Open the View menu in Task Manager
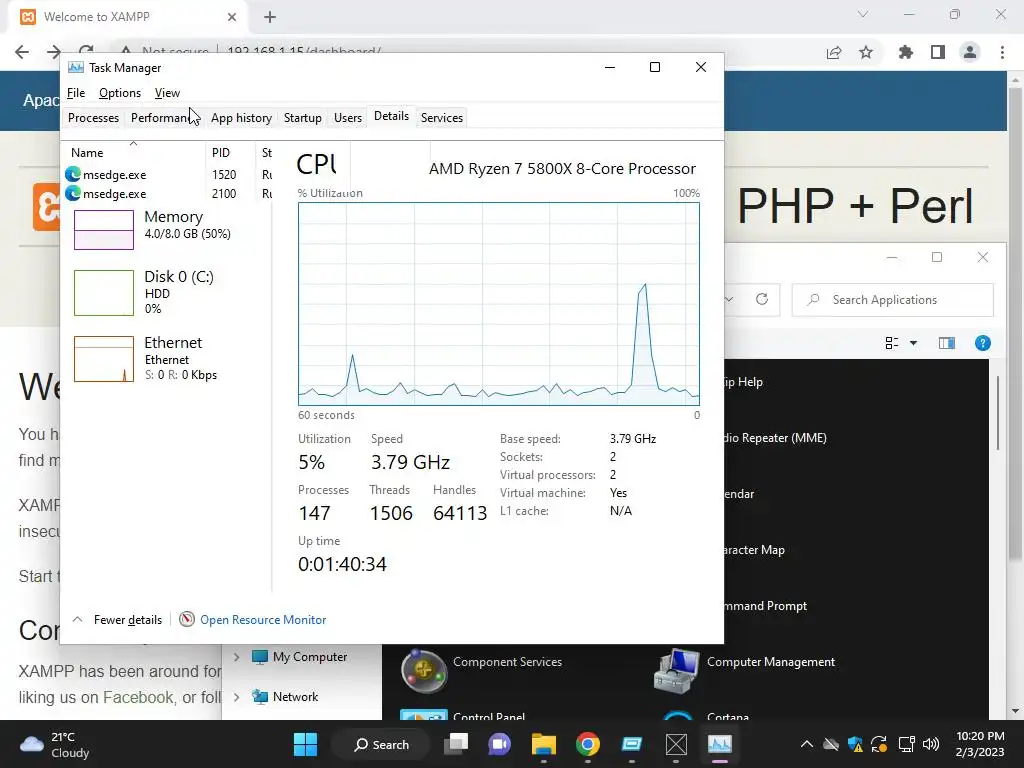 click(x=167, y=93)
